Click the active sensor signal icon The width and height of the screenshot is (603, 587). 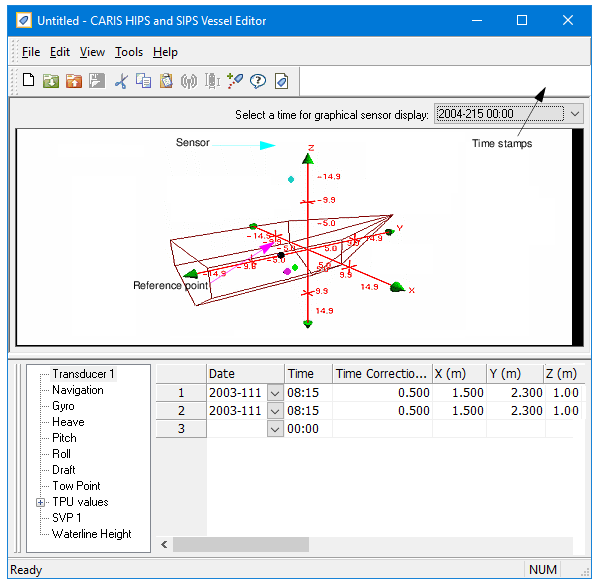click(x=189, y=81)
